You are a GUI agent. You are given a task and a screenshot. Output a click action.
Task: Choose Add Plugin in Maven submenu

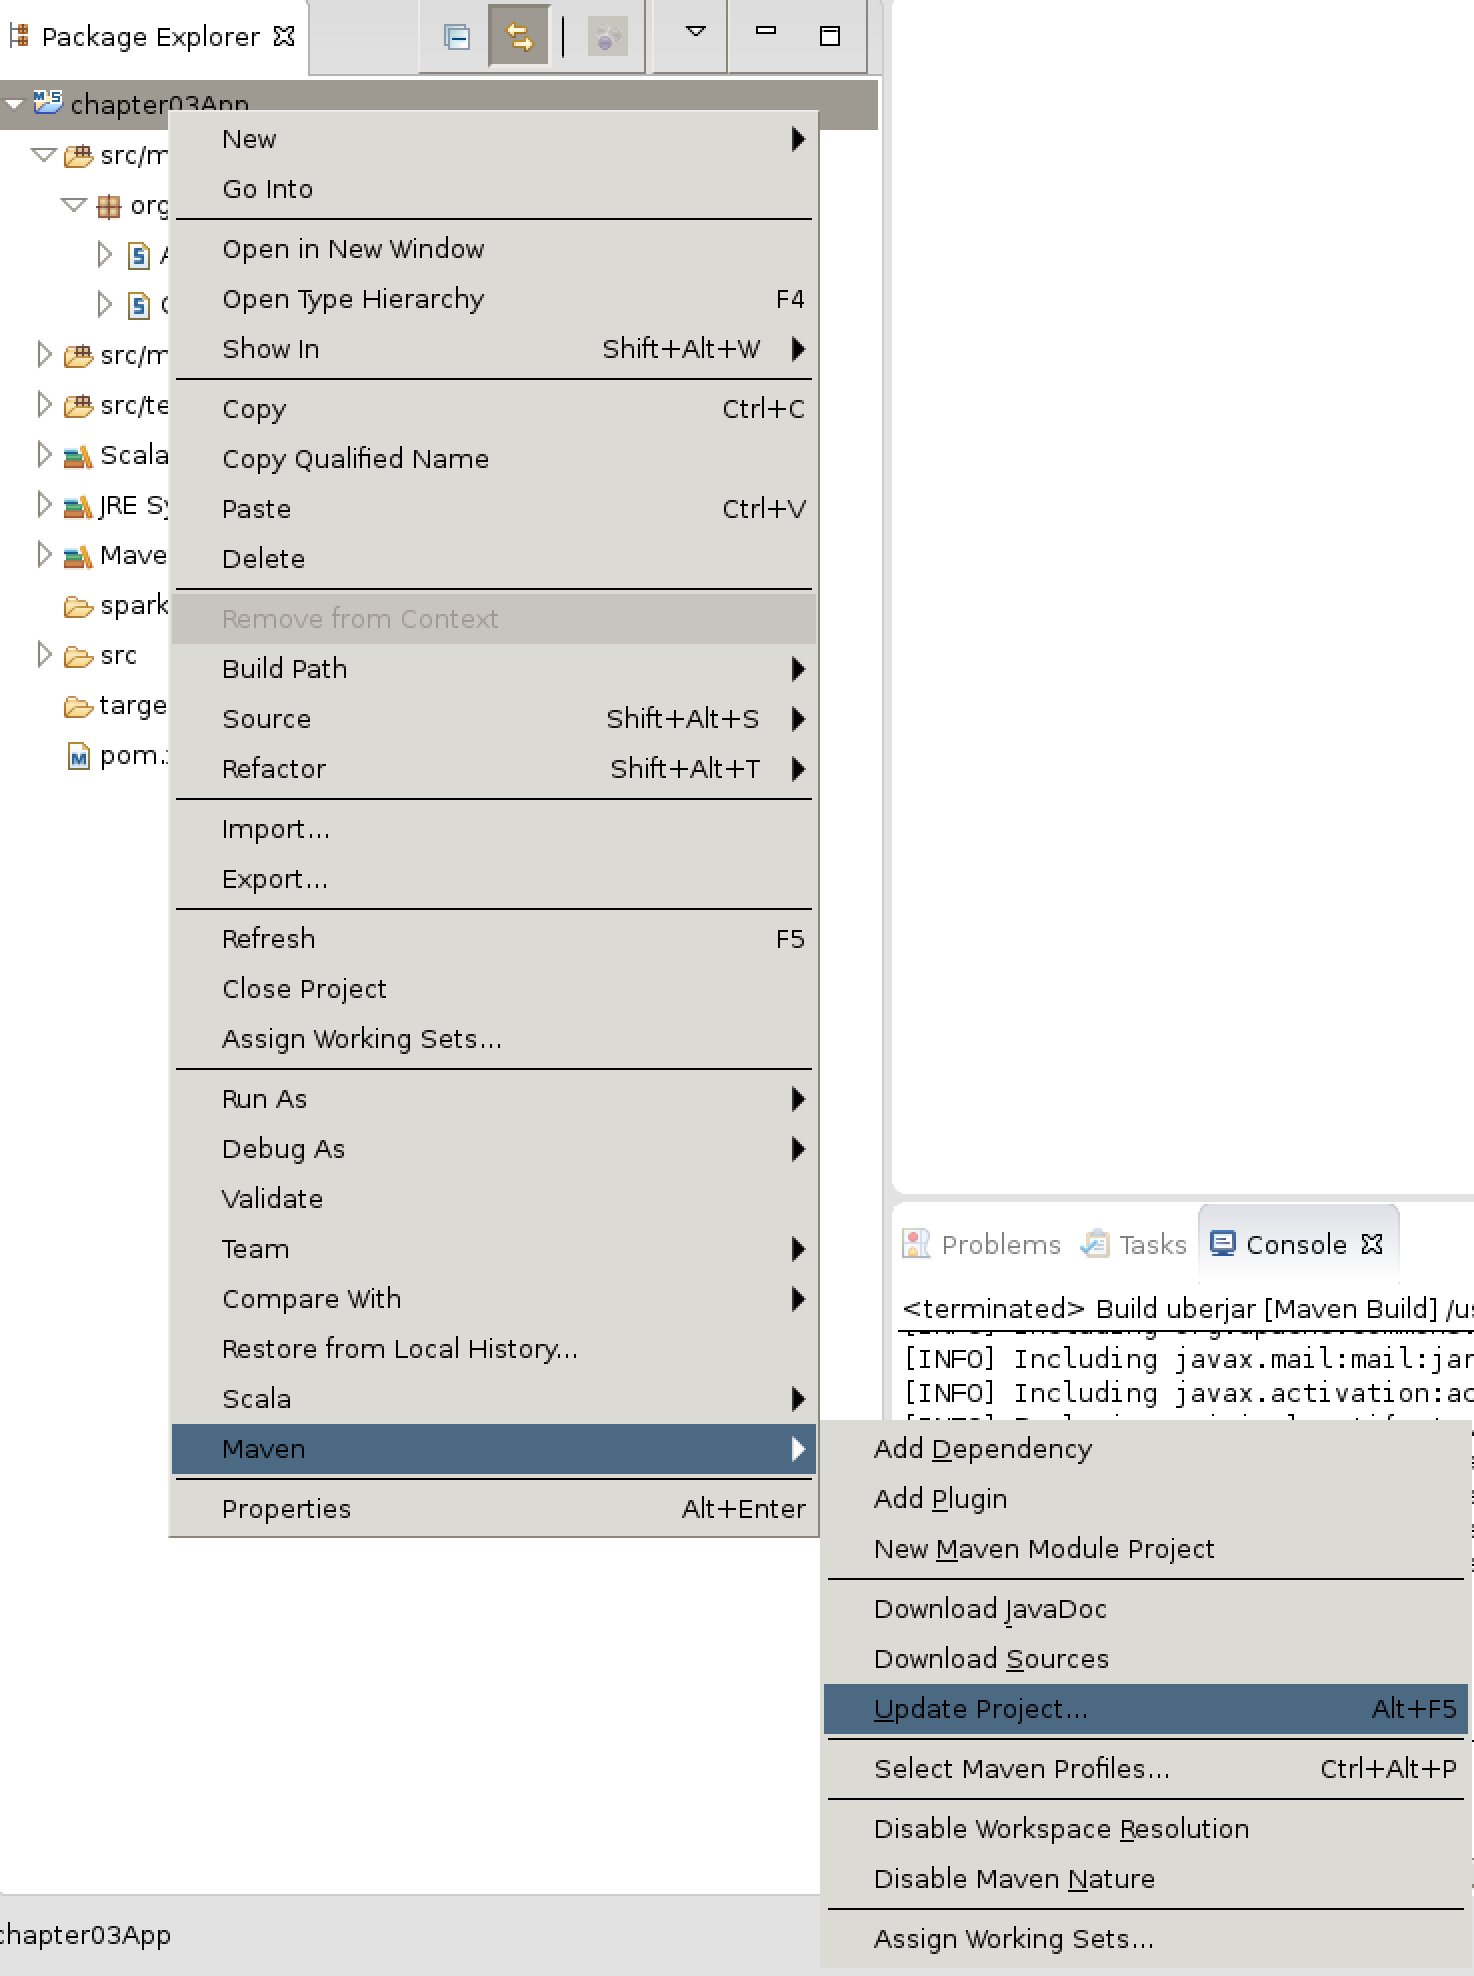click(1146, 1499)
